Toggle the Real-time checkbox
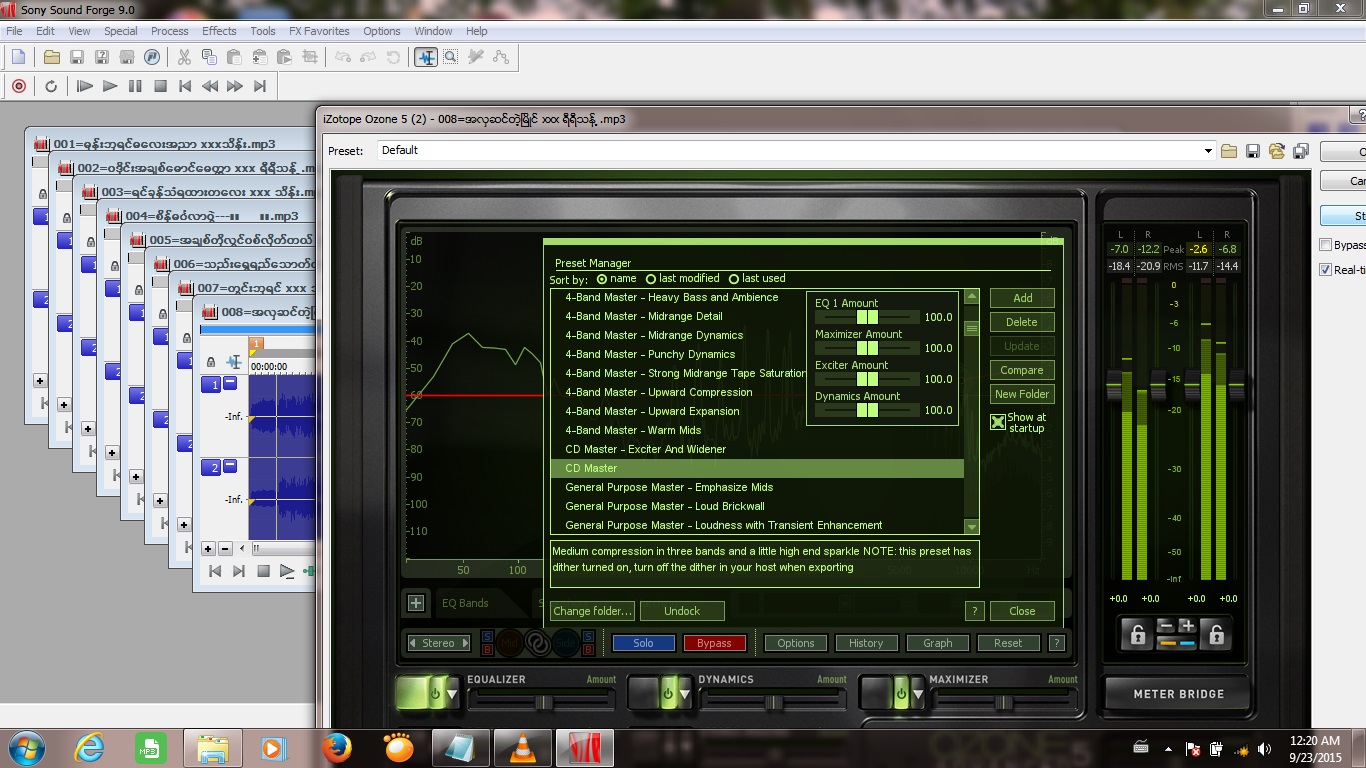The height and width of the screenshot is (768, 1366). tap(1326, 270)
